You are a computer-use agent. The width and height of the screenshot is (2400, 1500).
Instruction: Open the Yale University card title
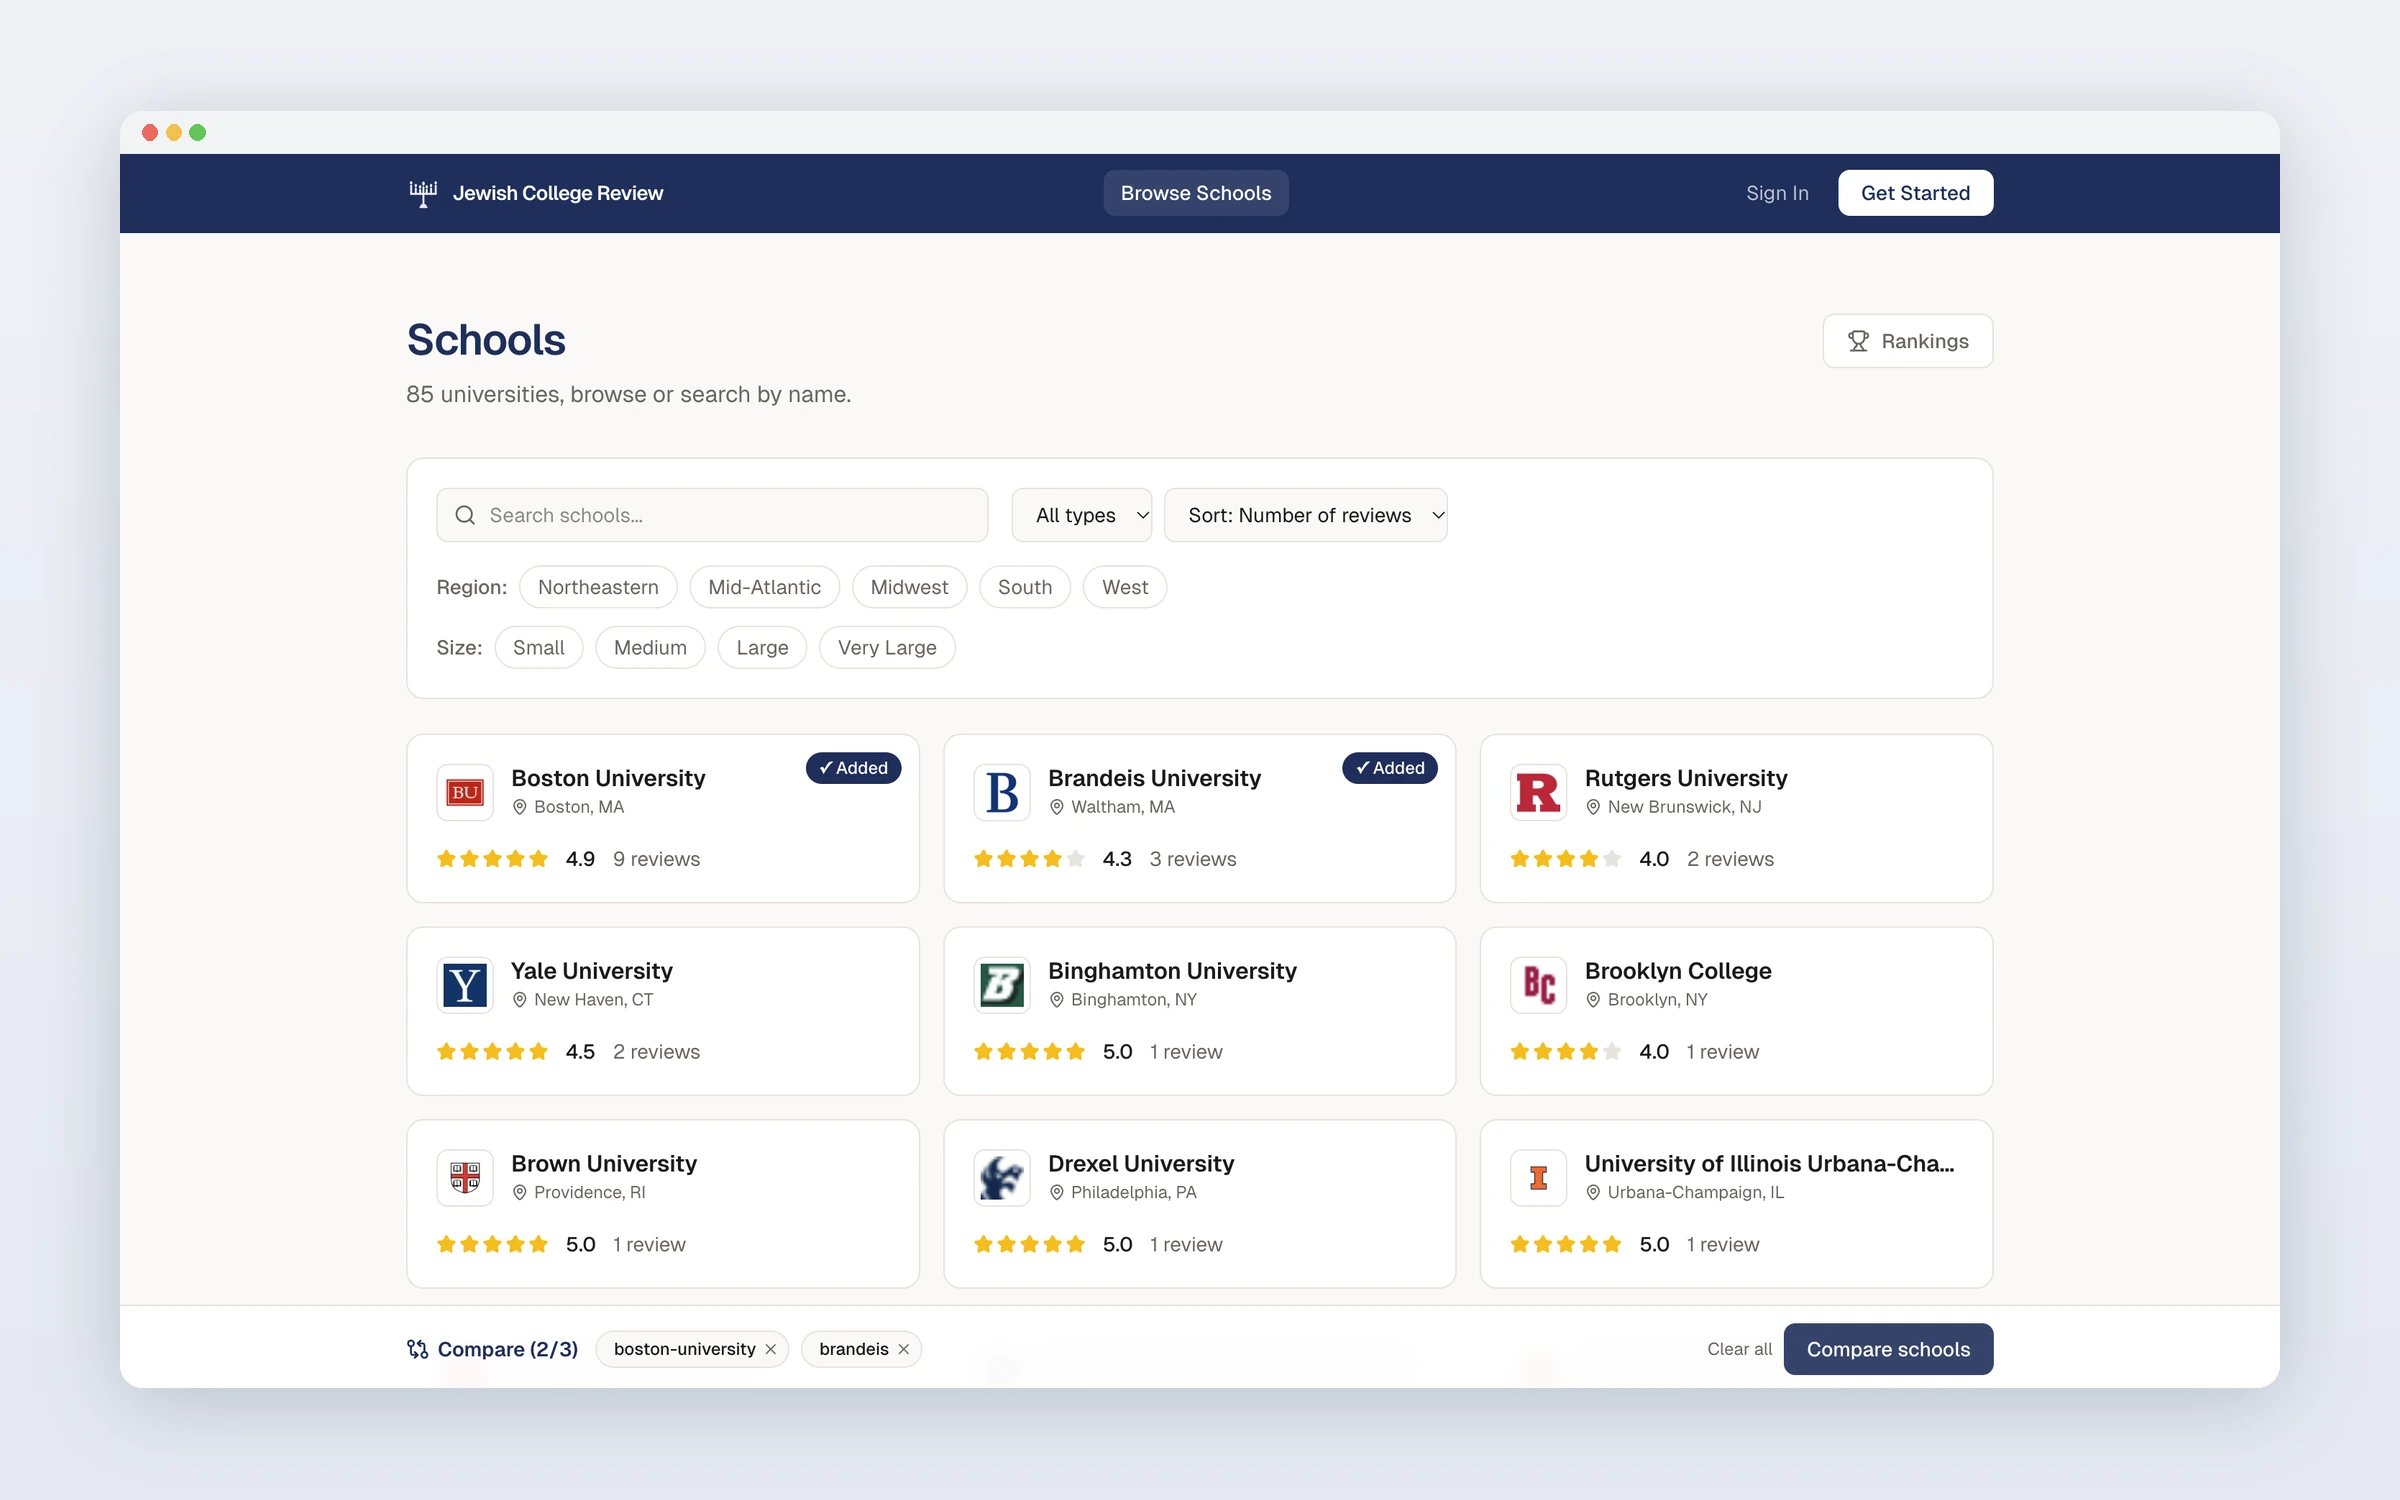(x=592, y=971)
